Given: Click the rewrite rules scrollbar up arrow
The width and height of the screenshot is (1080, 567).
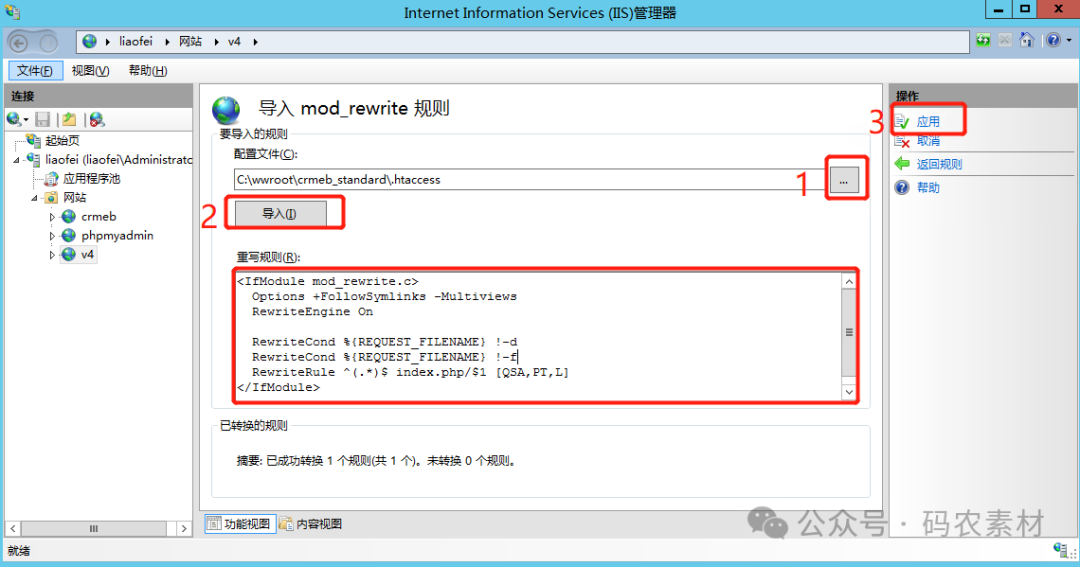Looking at the screenshot, I should (x=849, y=281).
